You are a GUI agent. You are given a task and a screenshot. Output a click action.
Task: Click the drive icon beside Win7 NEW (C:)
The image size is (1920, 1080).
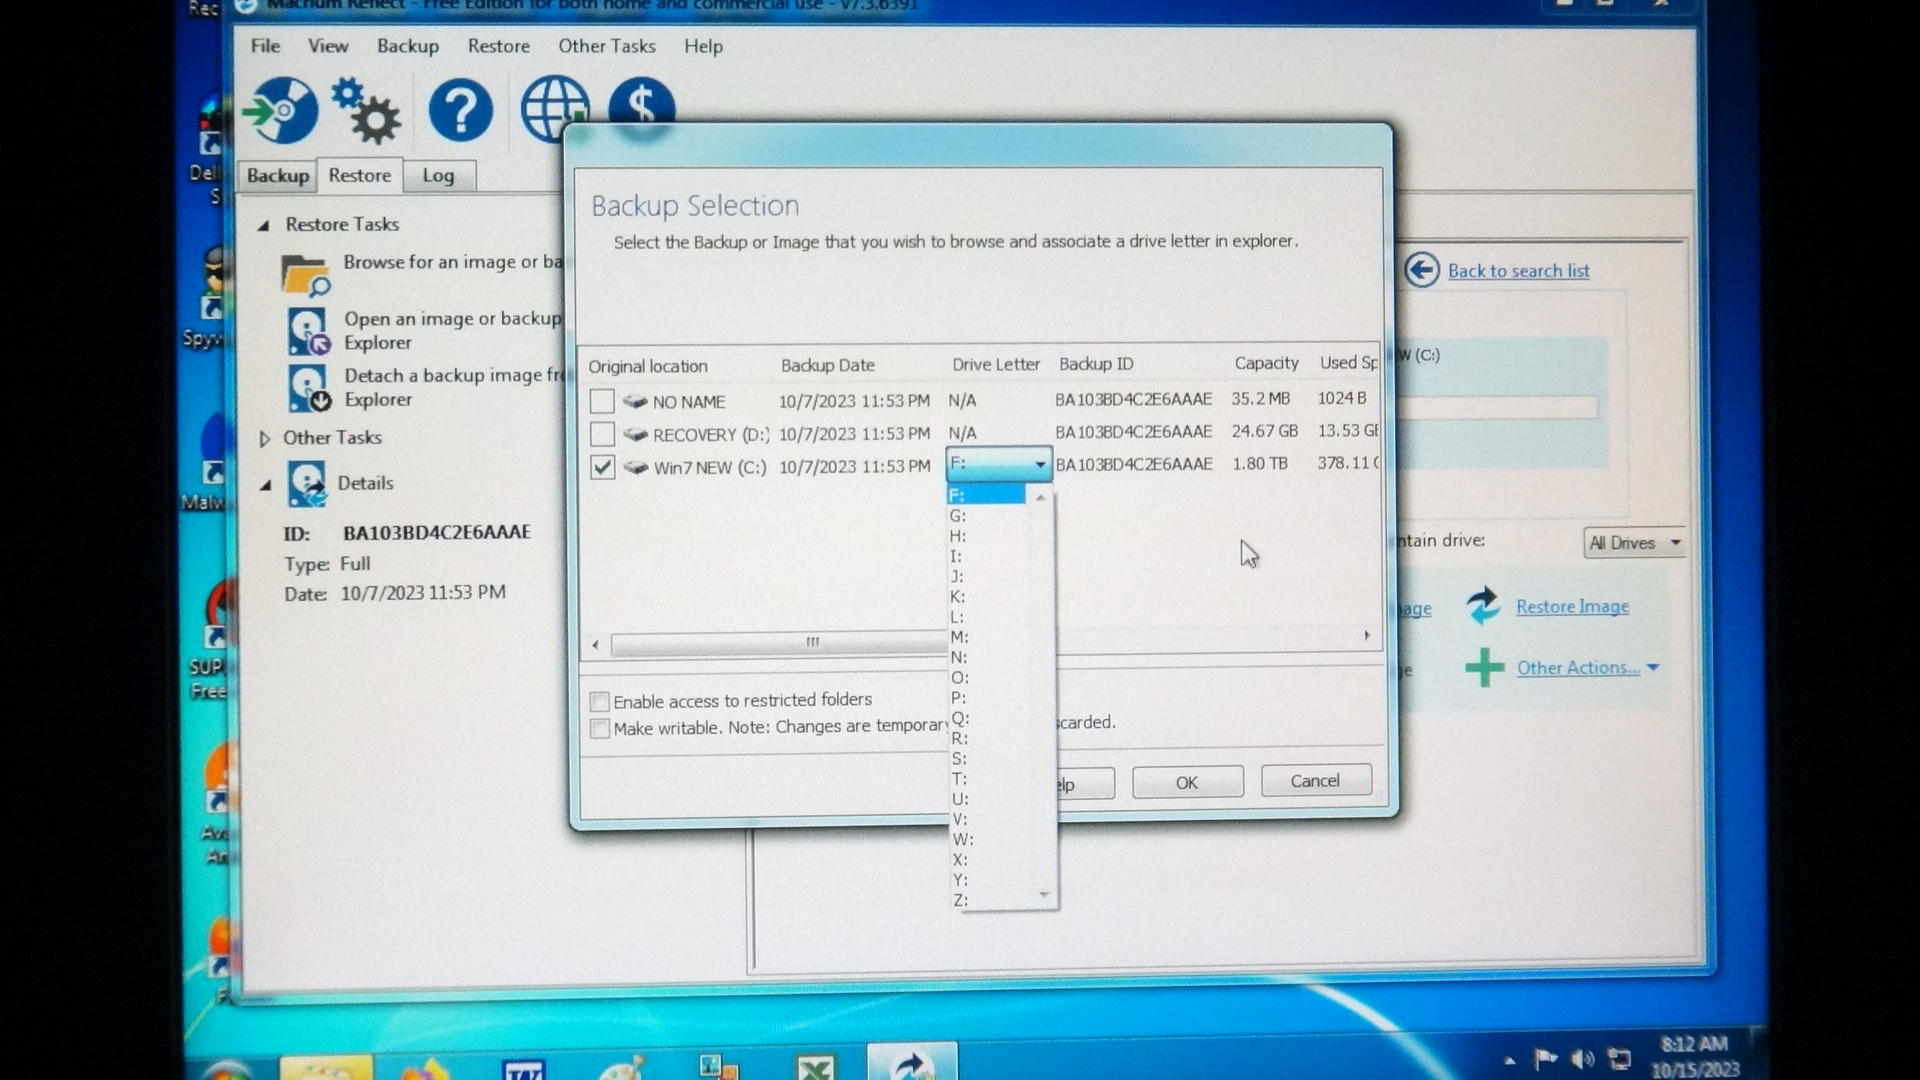[x=635, y=467]
